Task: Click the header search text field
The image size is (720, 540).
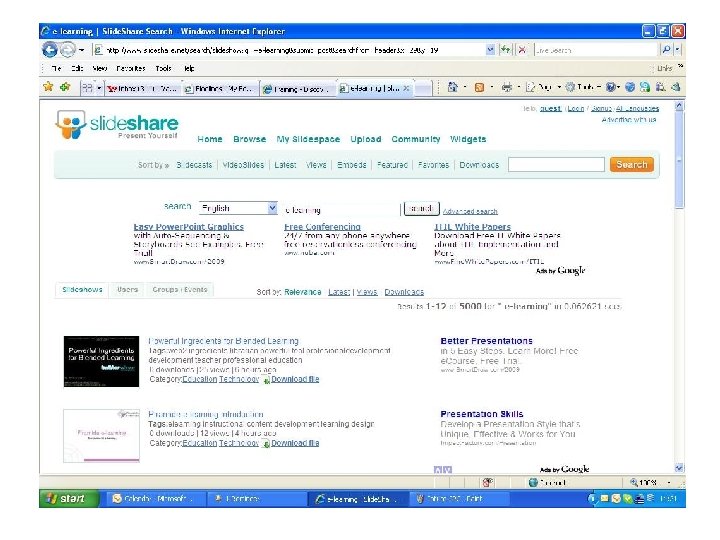Action: (556, 164)
